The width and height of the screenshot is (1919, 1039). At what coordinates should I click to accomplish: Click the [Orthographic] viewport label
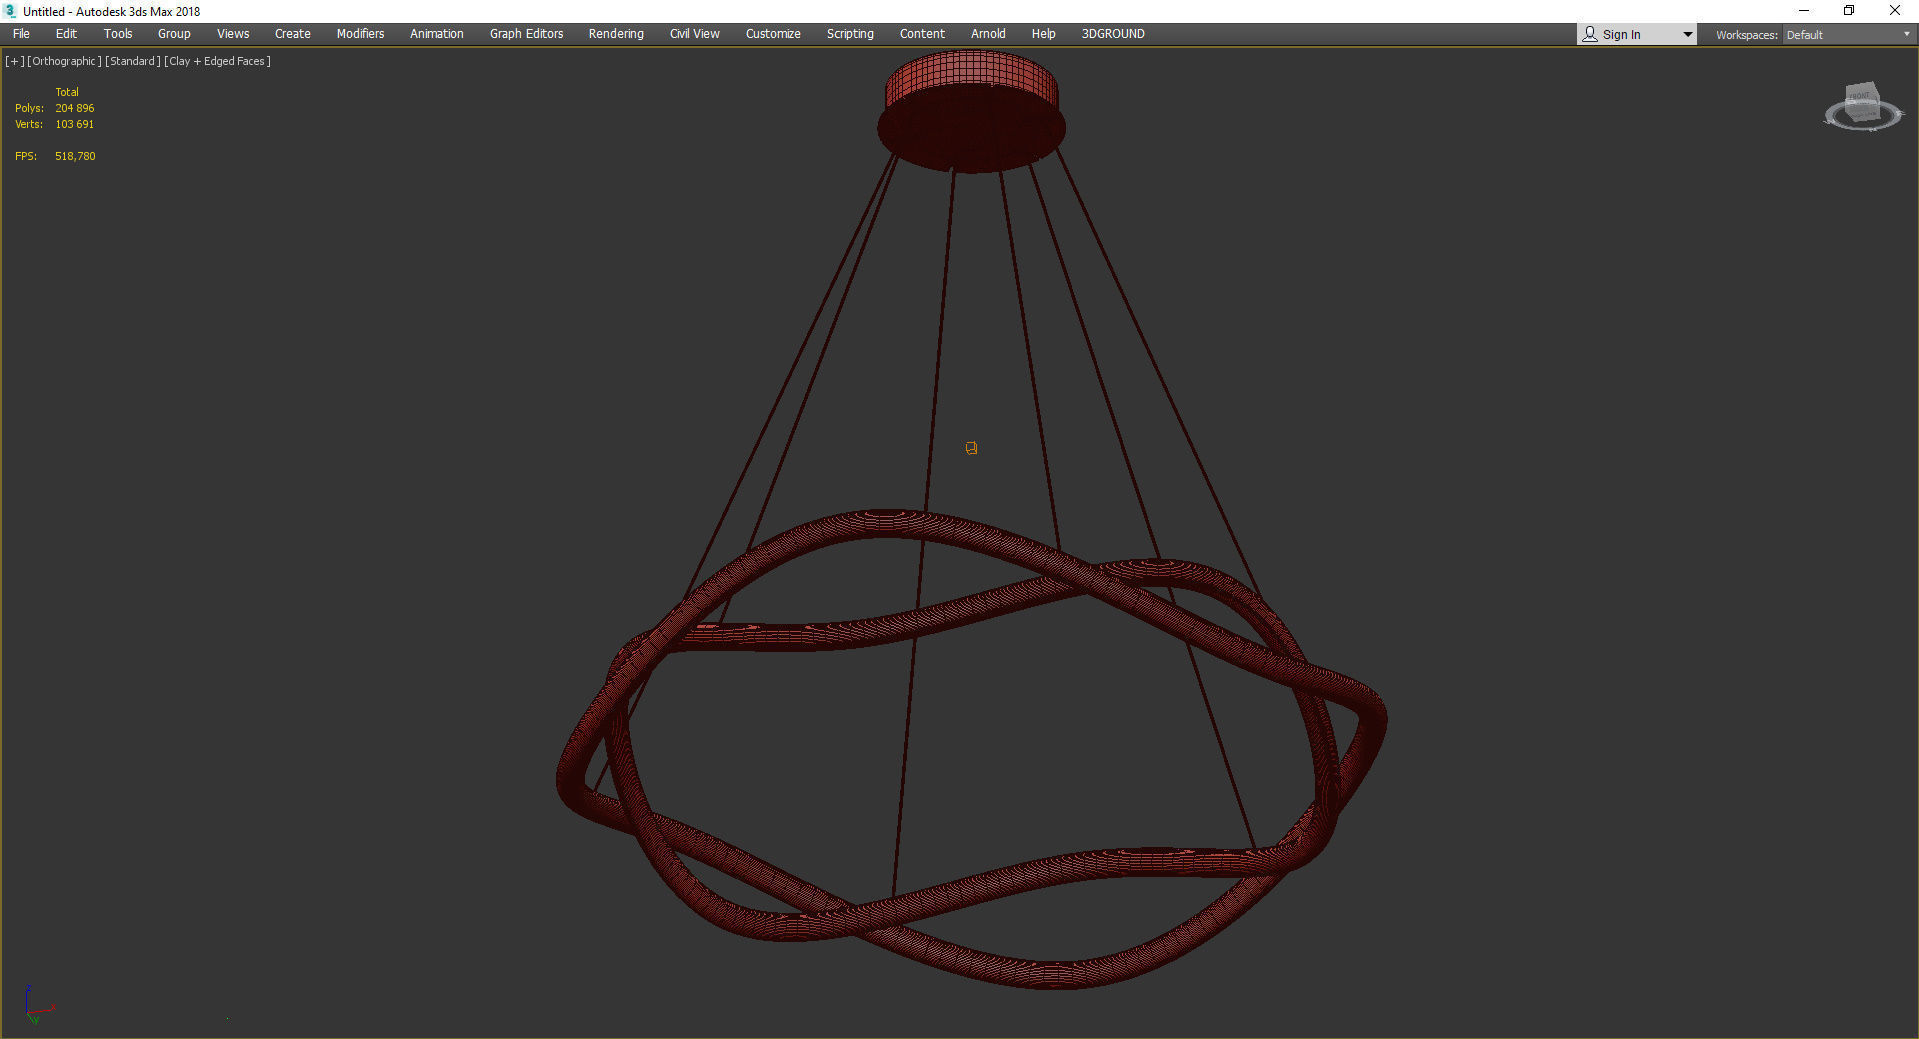coord(64,61)
